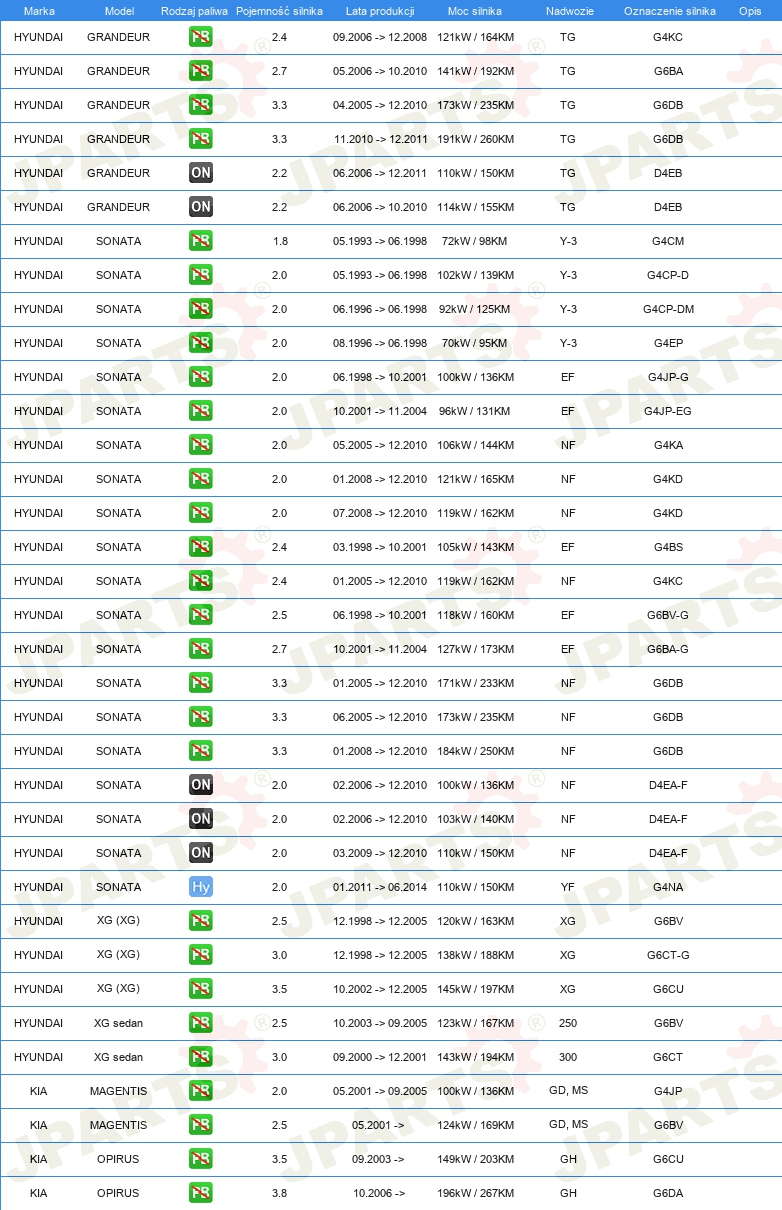782x1210 pixels.
Task: Click power value 124kW / 169KM
Action: coord(476,1125)
